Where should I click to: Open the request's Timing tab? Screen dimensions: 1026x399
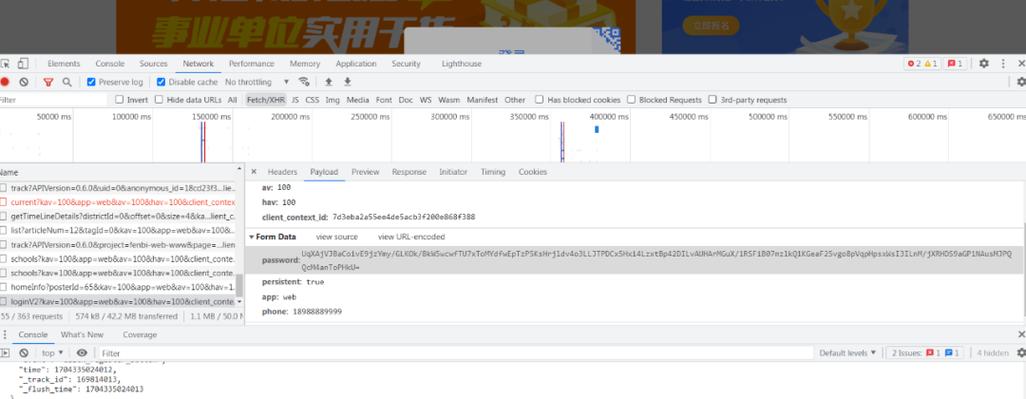[493, 171]
